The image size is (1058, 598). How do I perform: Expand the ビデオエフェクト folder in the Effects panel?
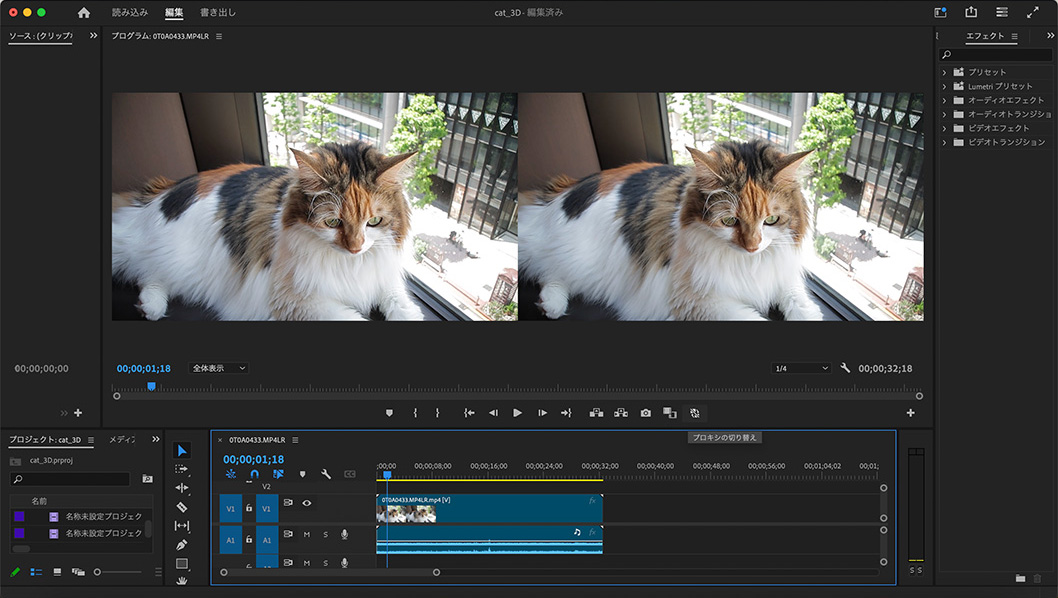[943, 127]
